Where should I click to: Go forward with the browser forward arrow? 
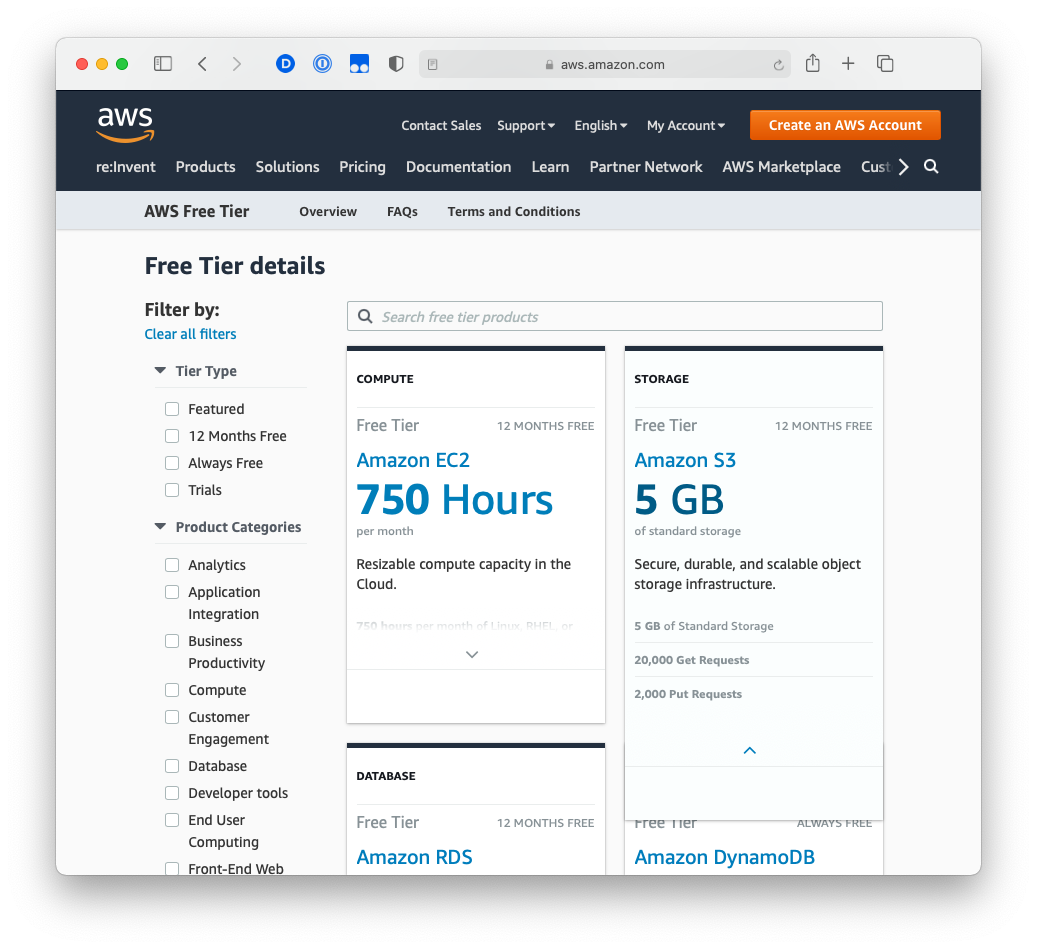point(237,63)
